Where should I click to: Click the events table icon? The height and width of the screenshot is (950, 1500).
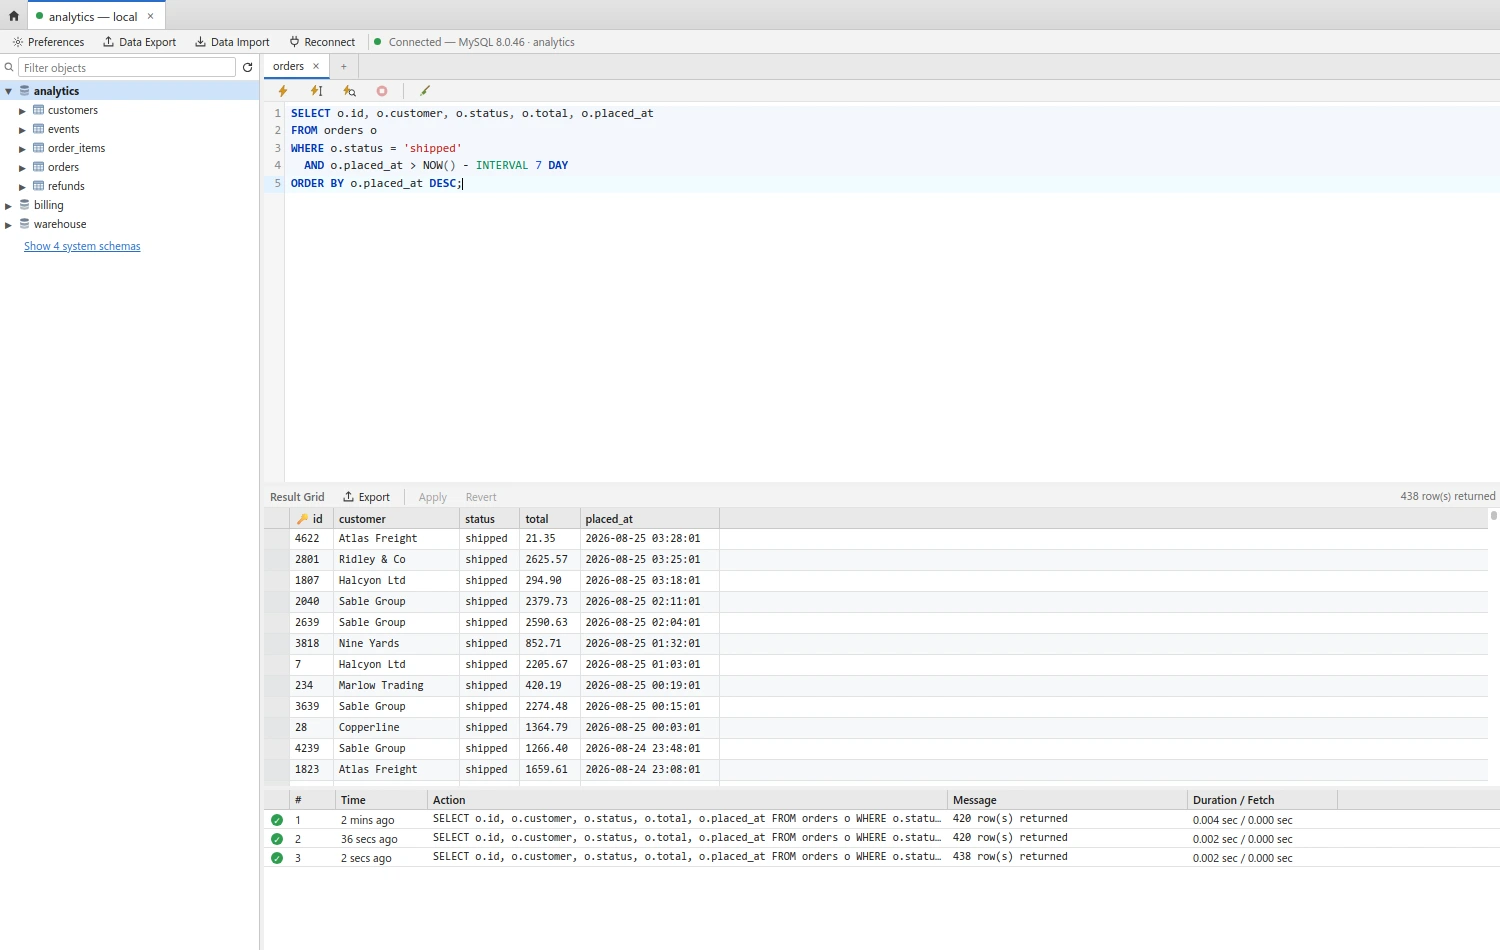38,129
